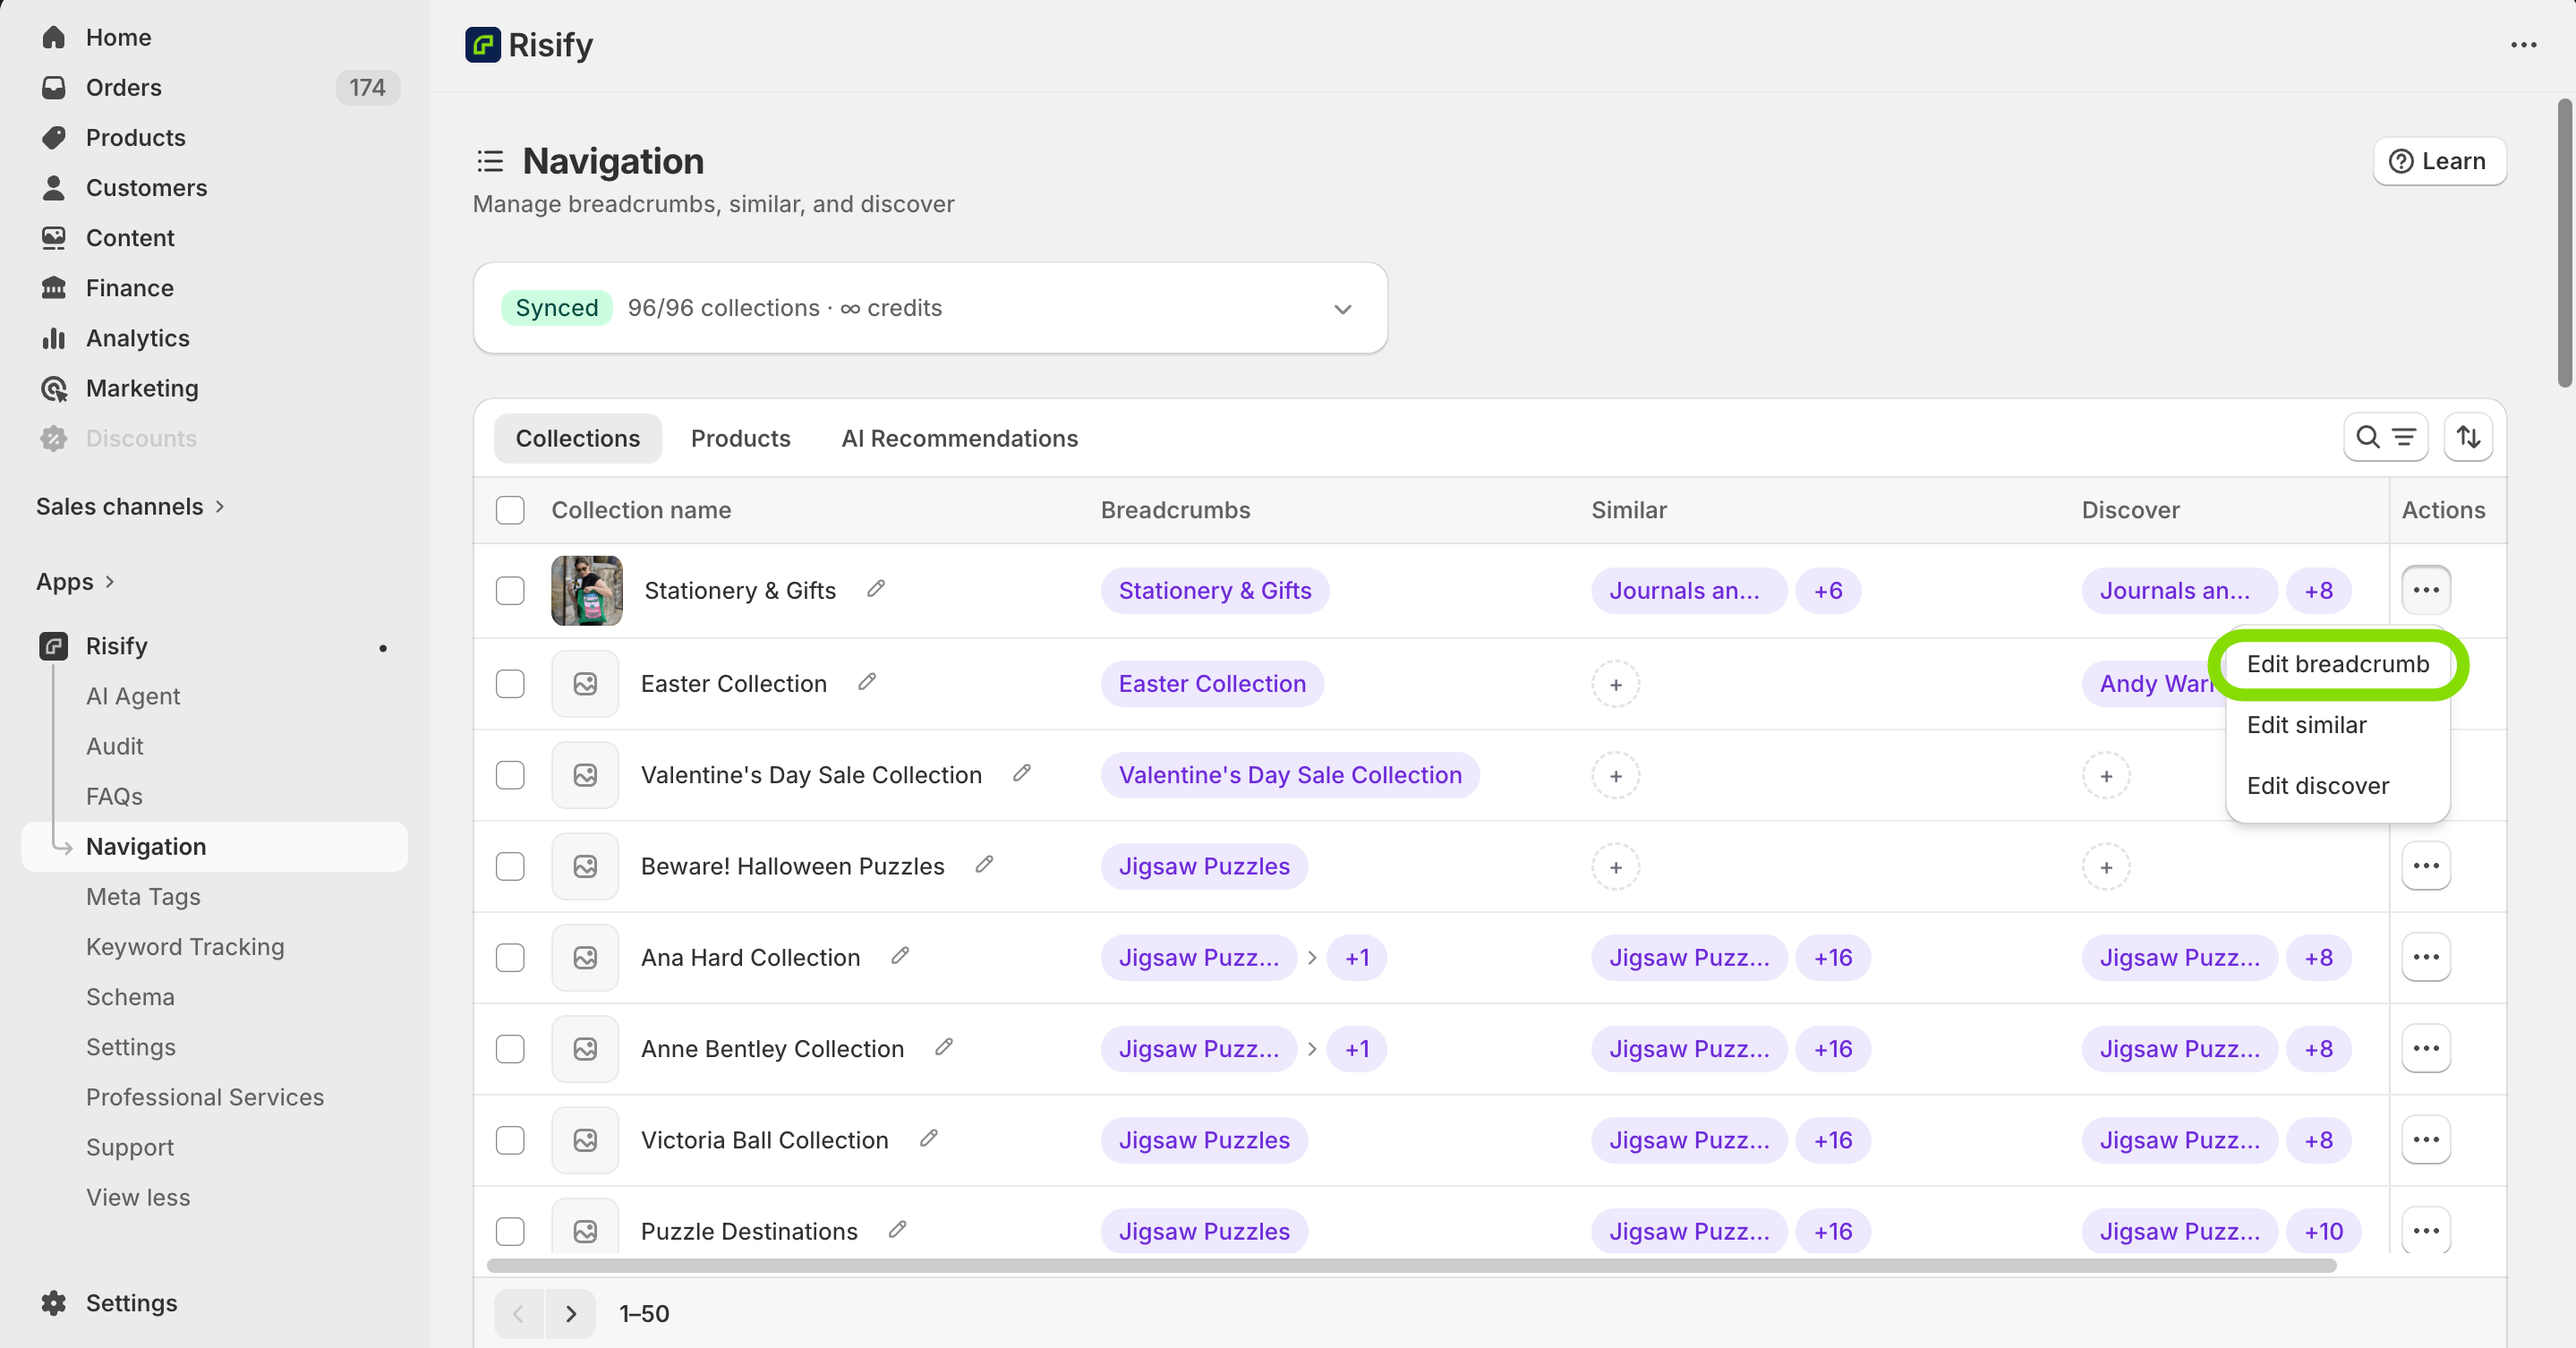Screen dimensions: 2576x1348
Task: Add discover item for Beware! Halloween Puzzles
Action: click(2106, 867)
